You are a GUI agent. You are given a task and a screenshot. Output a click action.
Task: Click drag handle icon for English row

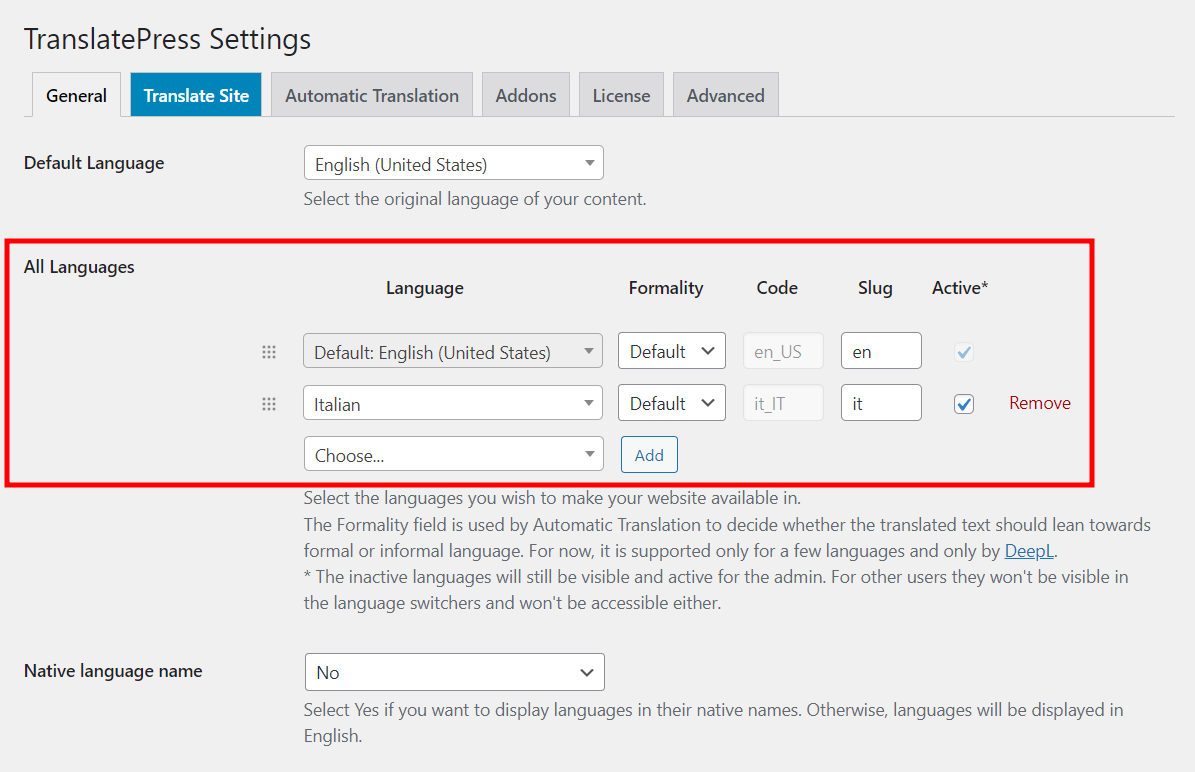tap(269, 352)
